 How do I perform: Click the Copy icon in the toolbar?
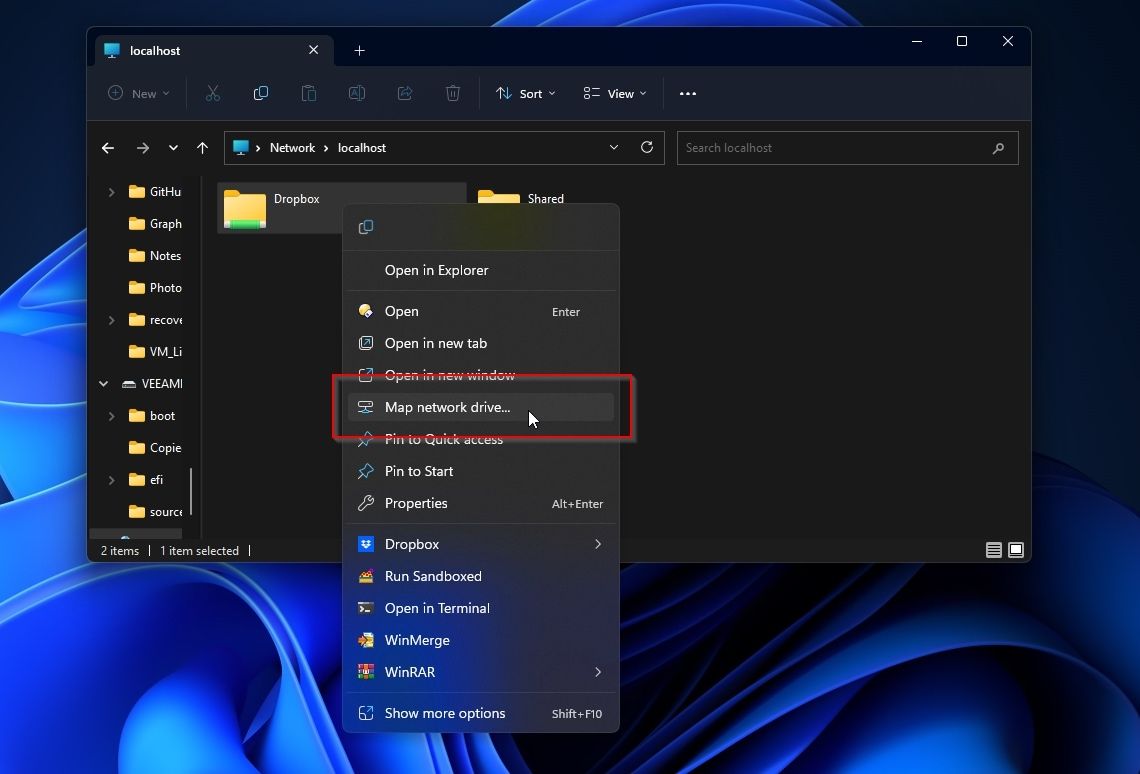click(x=261, y=93)
